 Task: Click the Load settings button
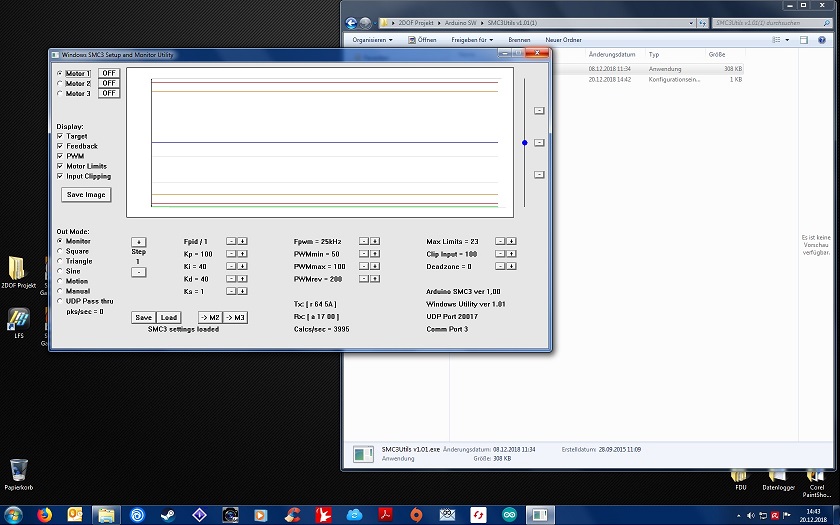coord(169,317)
